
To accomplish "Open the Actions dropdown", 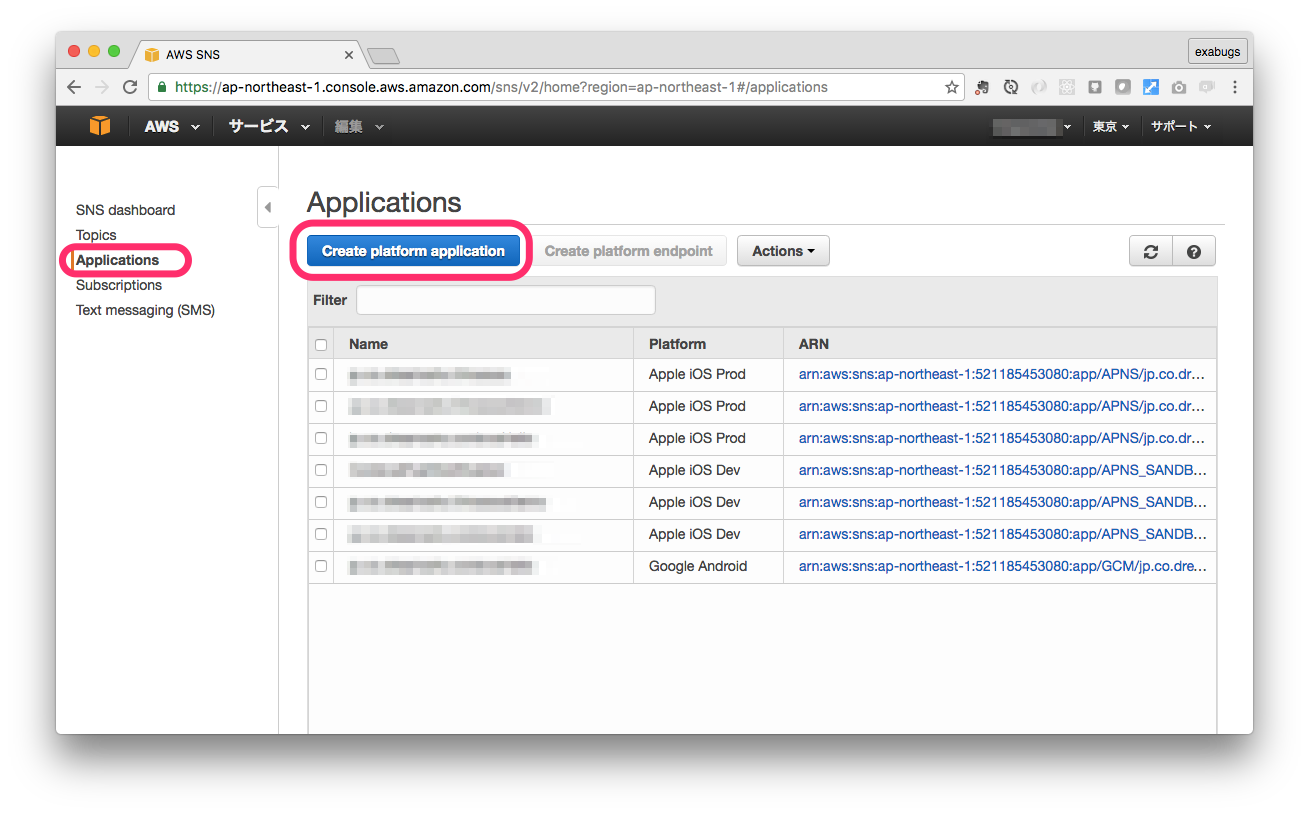I will [783, 251].
